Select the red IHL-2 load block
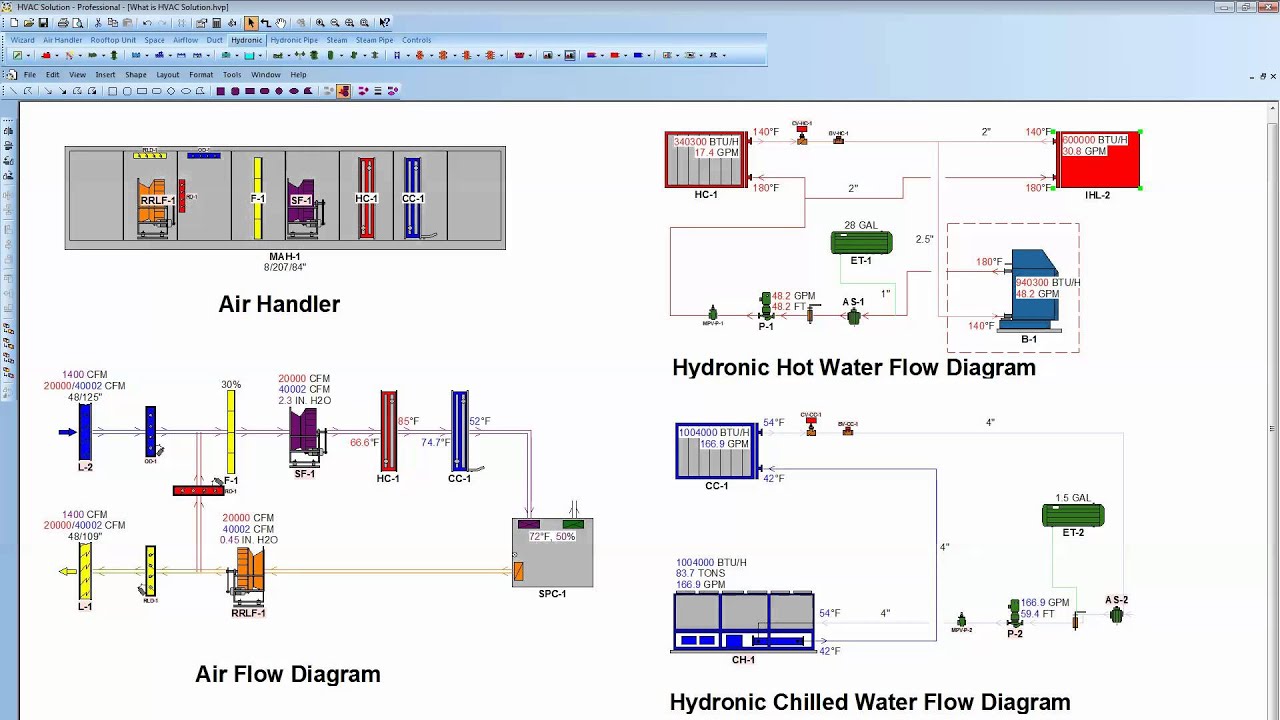The width and height of the screenshot is (1280, 720). 1099,159
